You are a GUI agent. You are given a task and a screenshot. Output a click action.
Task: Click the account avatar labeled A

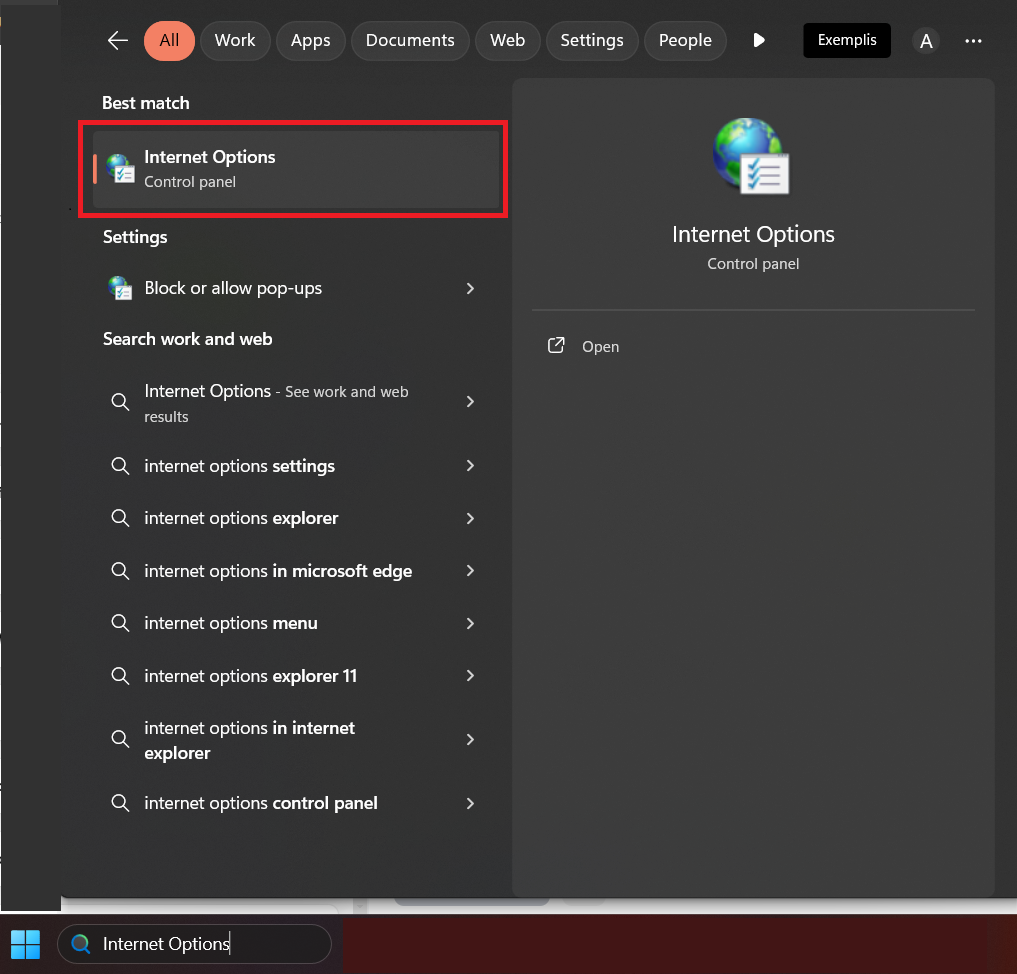[x=926, y=41]
